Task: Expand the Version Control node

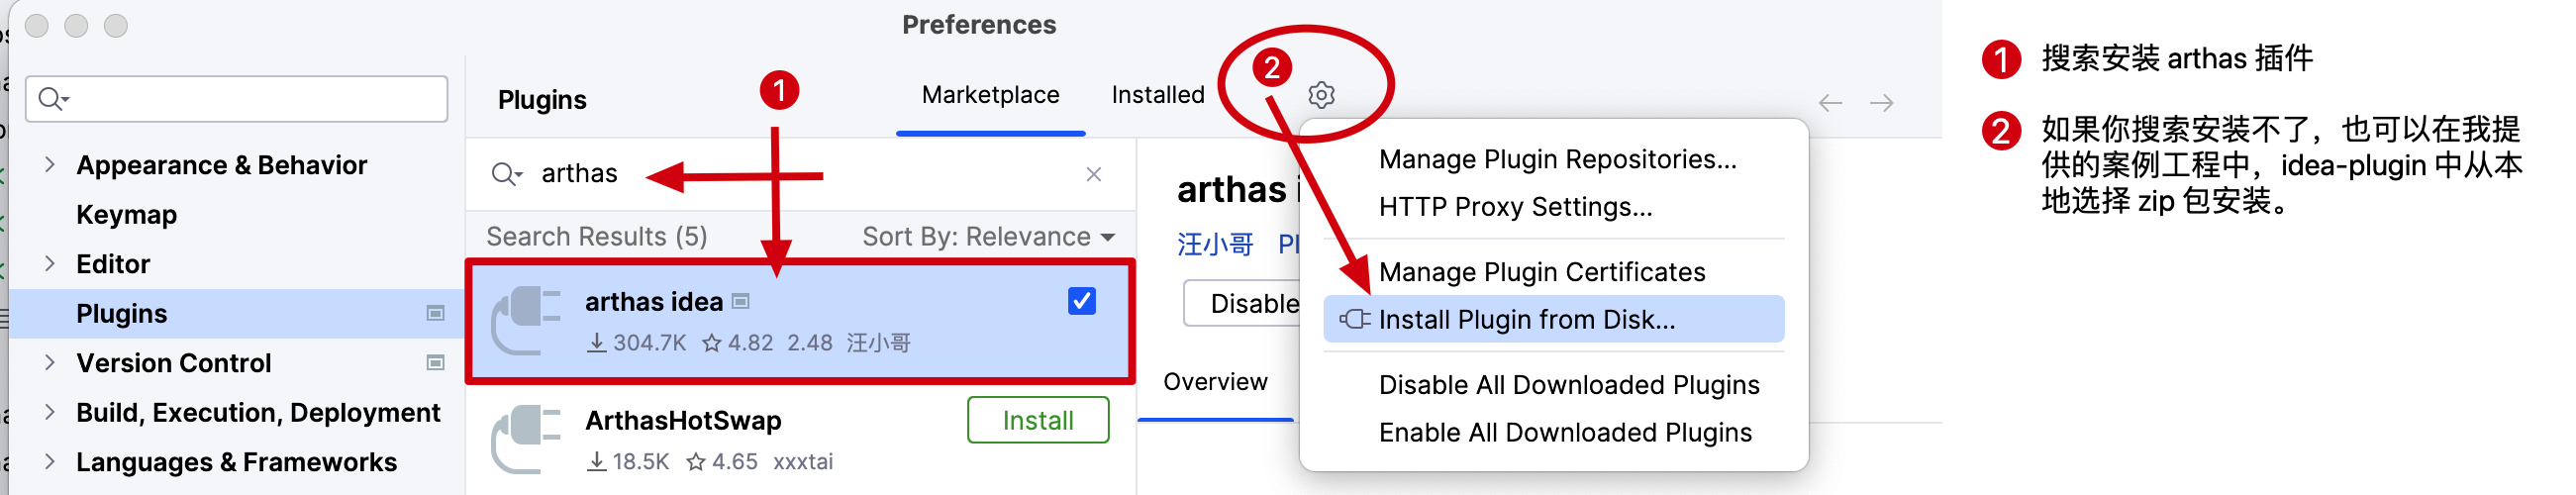Action: click(49, 363)
